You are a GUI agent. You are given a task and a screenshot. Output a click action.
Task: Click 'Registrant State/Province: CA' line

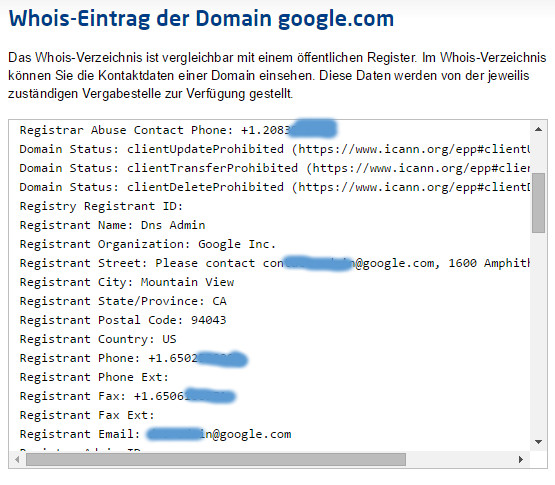123,301
